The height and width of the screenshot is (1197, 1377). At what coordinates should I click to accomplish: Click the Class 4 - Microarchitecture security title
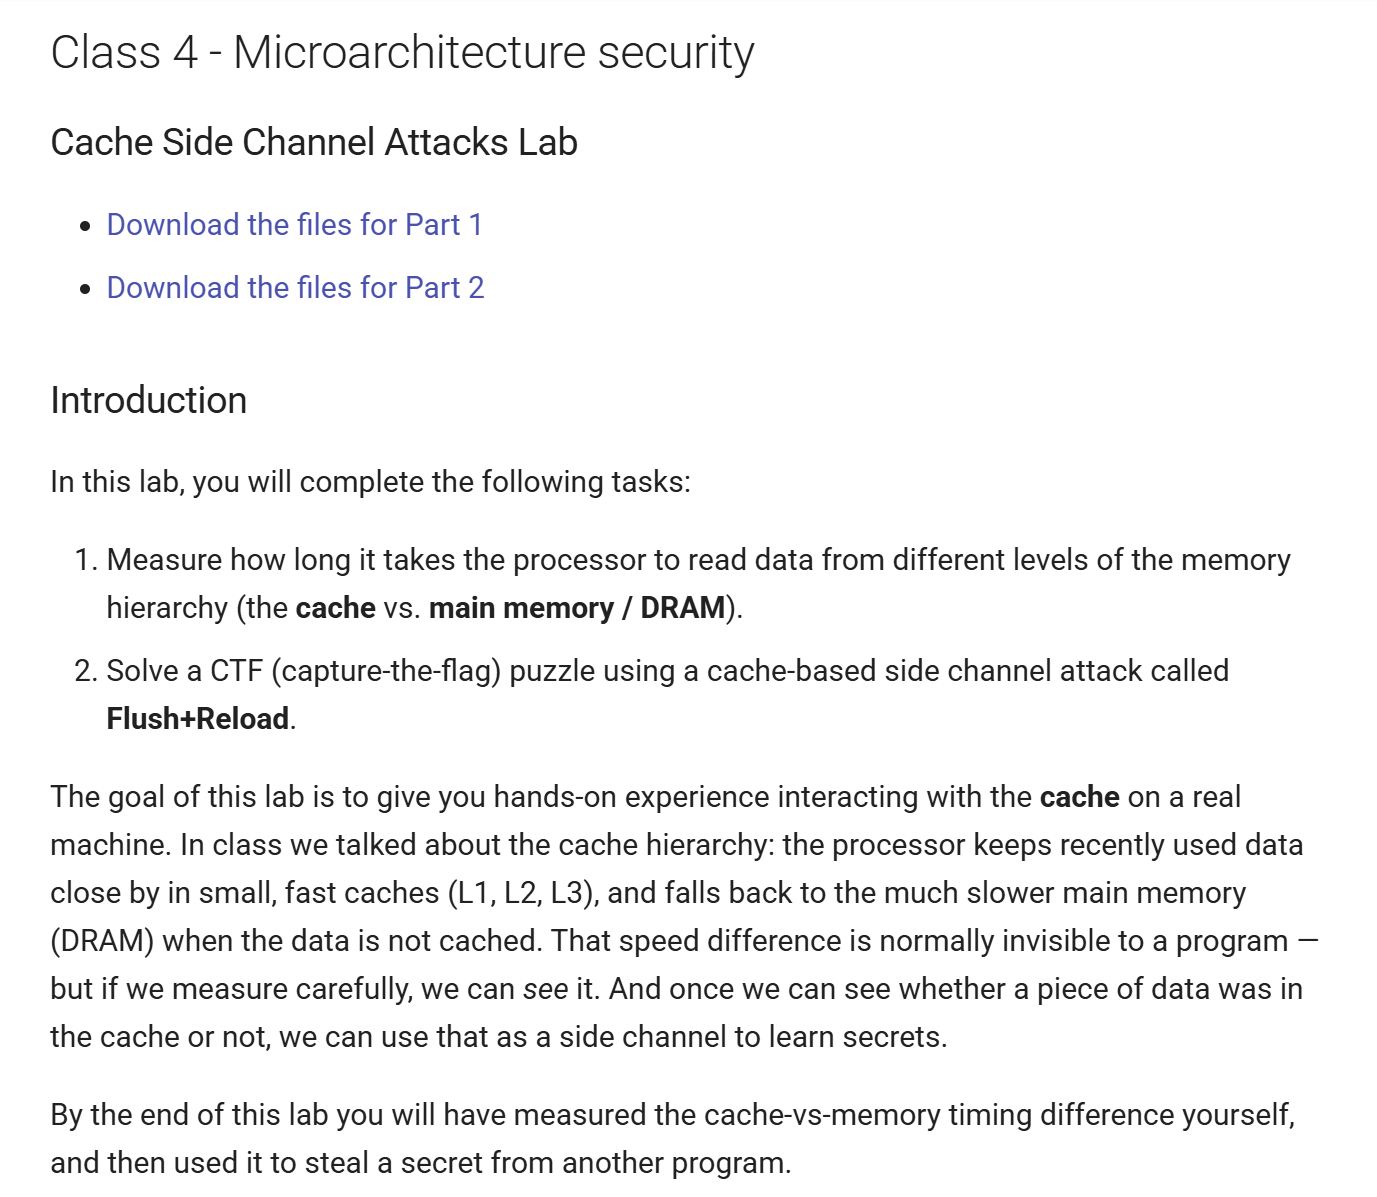pyautogui.click(x=402, y=52)
